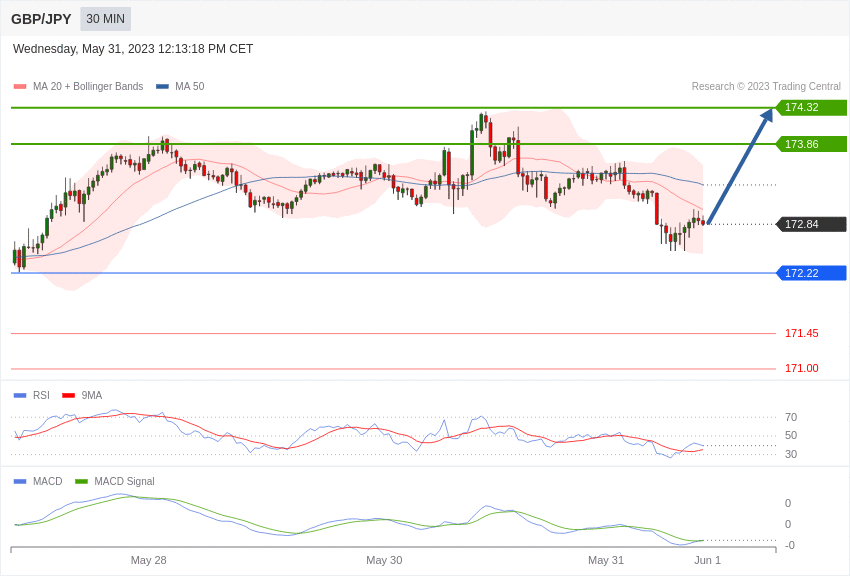
Task: Click the Jun 1 date axis label
Action: pos(707,560)
